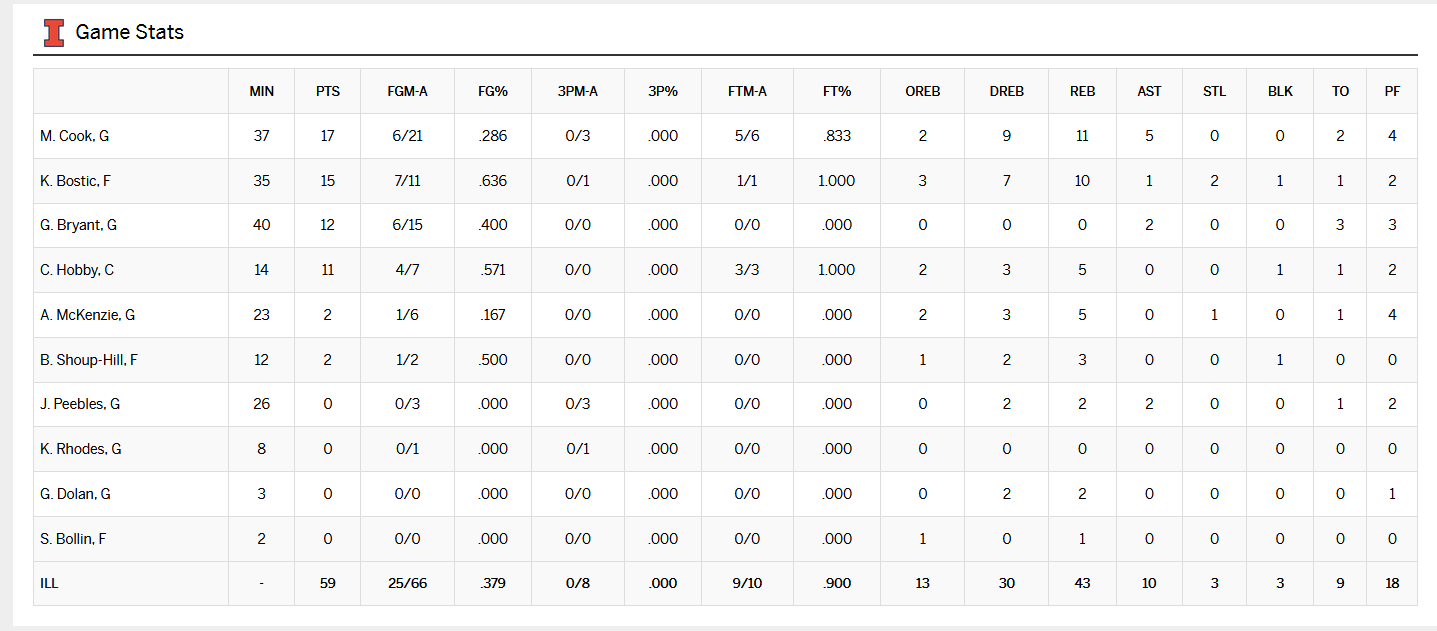Click player name M. Cook, G

75,136
